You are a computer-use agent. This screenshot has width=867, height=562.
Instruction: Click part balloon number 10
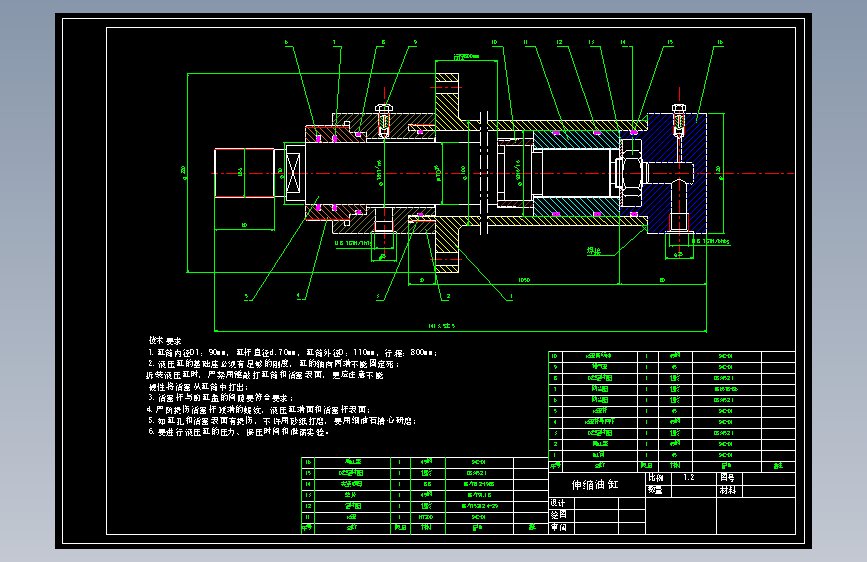(x=494, y=42)
